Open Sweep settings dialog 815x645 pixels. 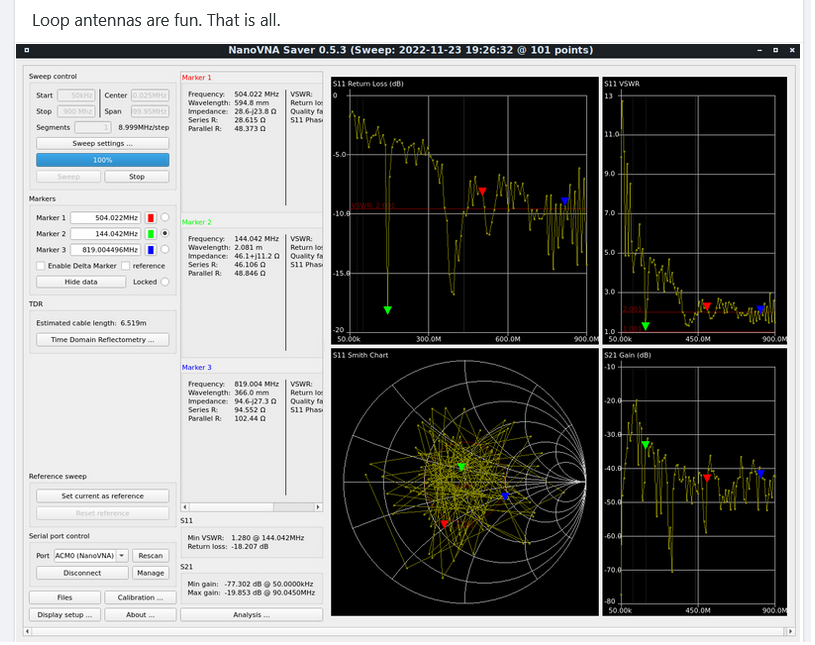coord(102,143)
